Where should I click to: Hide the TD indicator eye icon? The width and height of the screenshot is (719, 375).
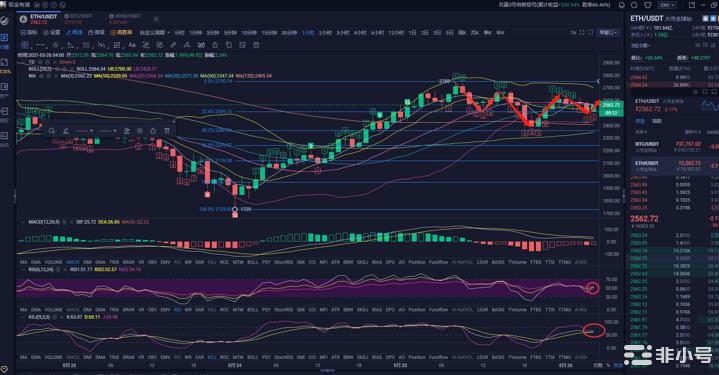(x=40, y=62)
